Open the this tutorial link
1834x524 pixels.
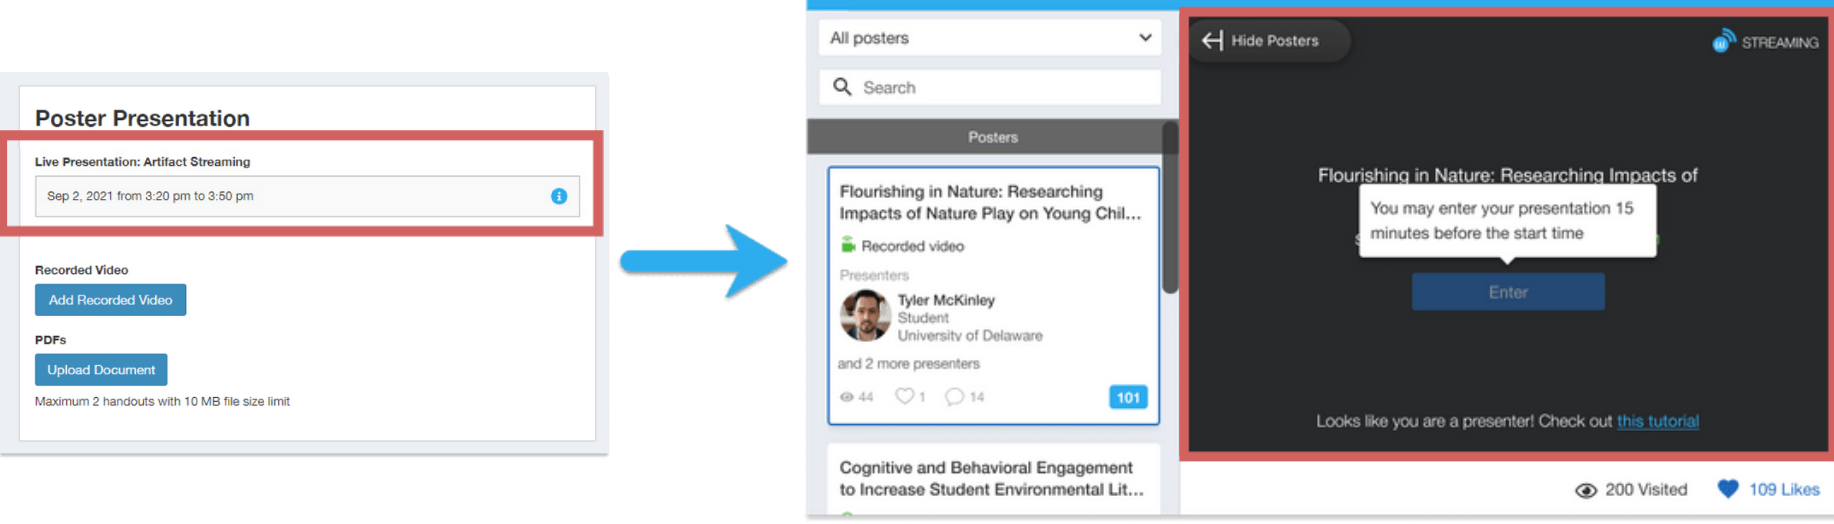tap(1657, 421)
